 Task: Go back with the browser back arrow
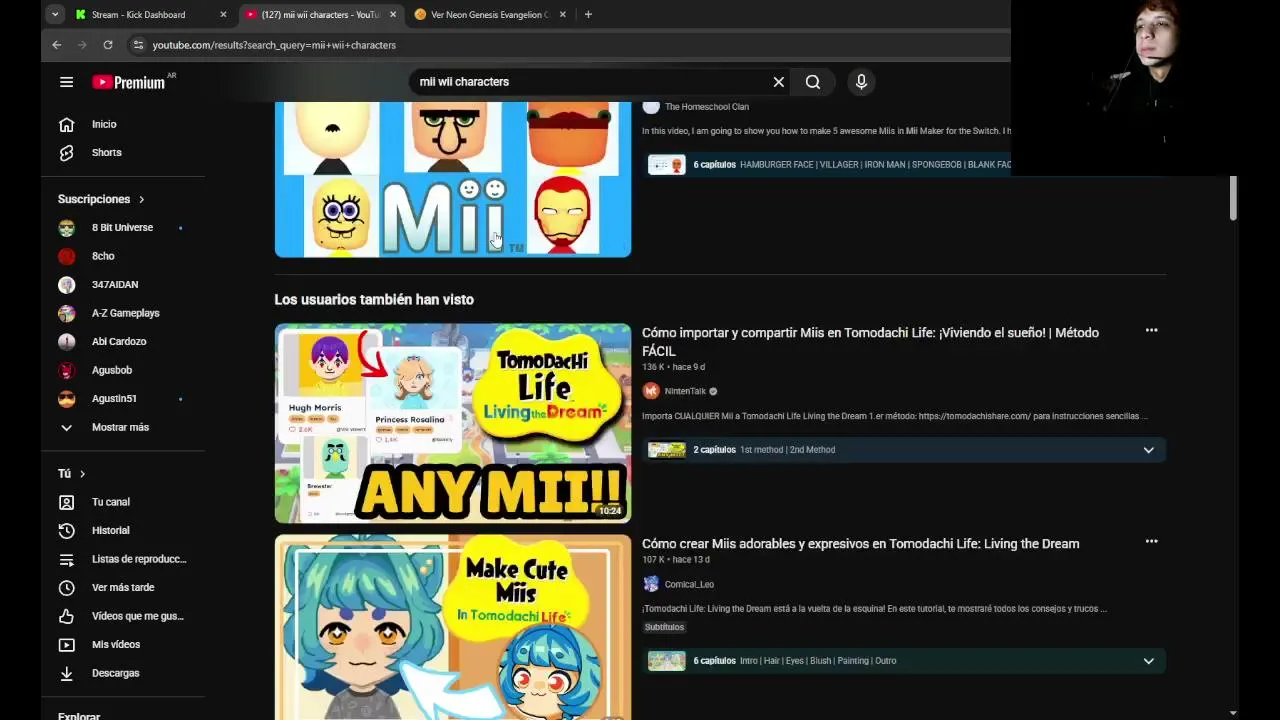tap(57, 45)
